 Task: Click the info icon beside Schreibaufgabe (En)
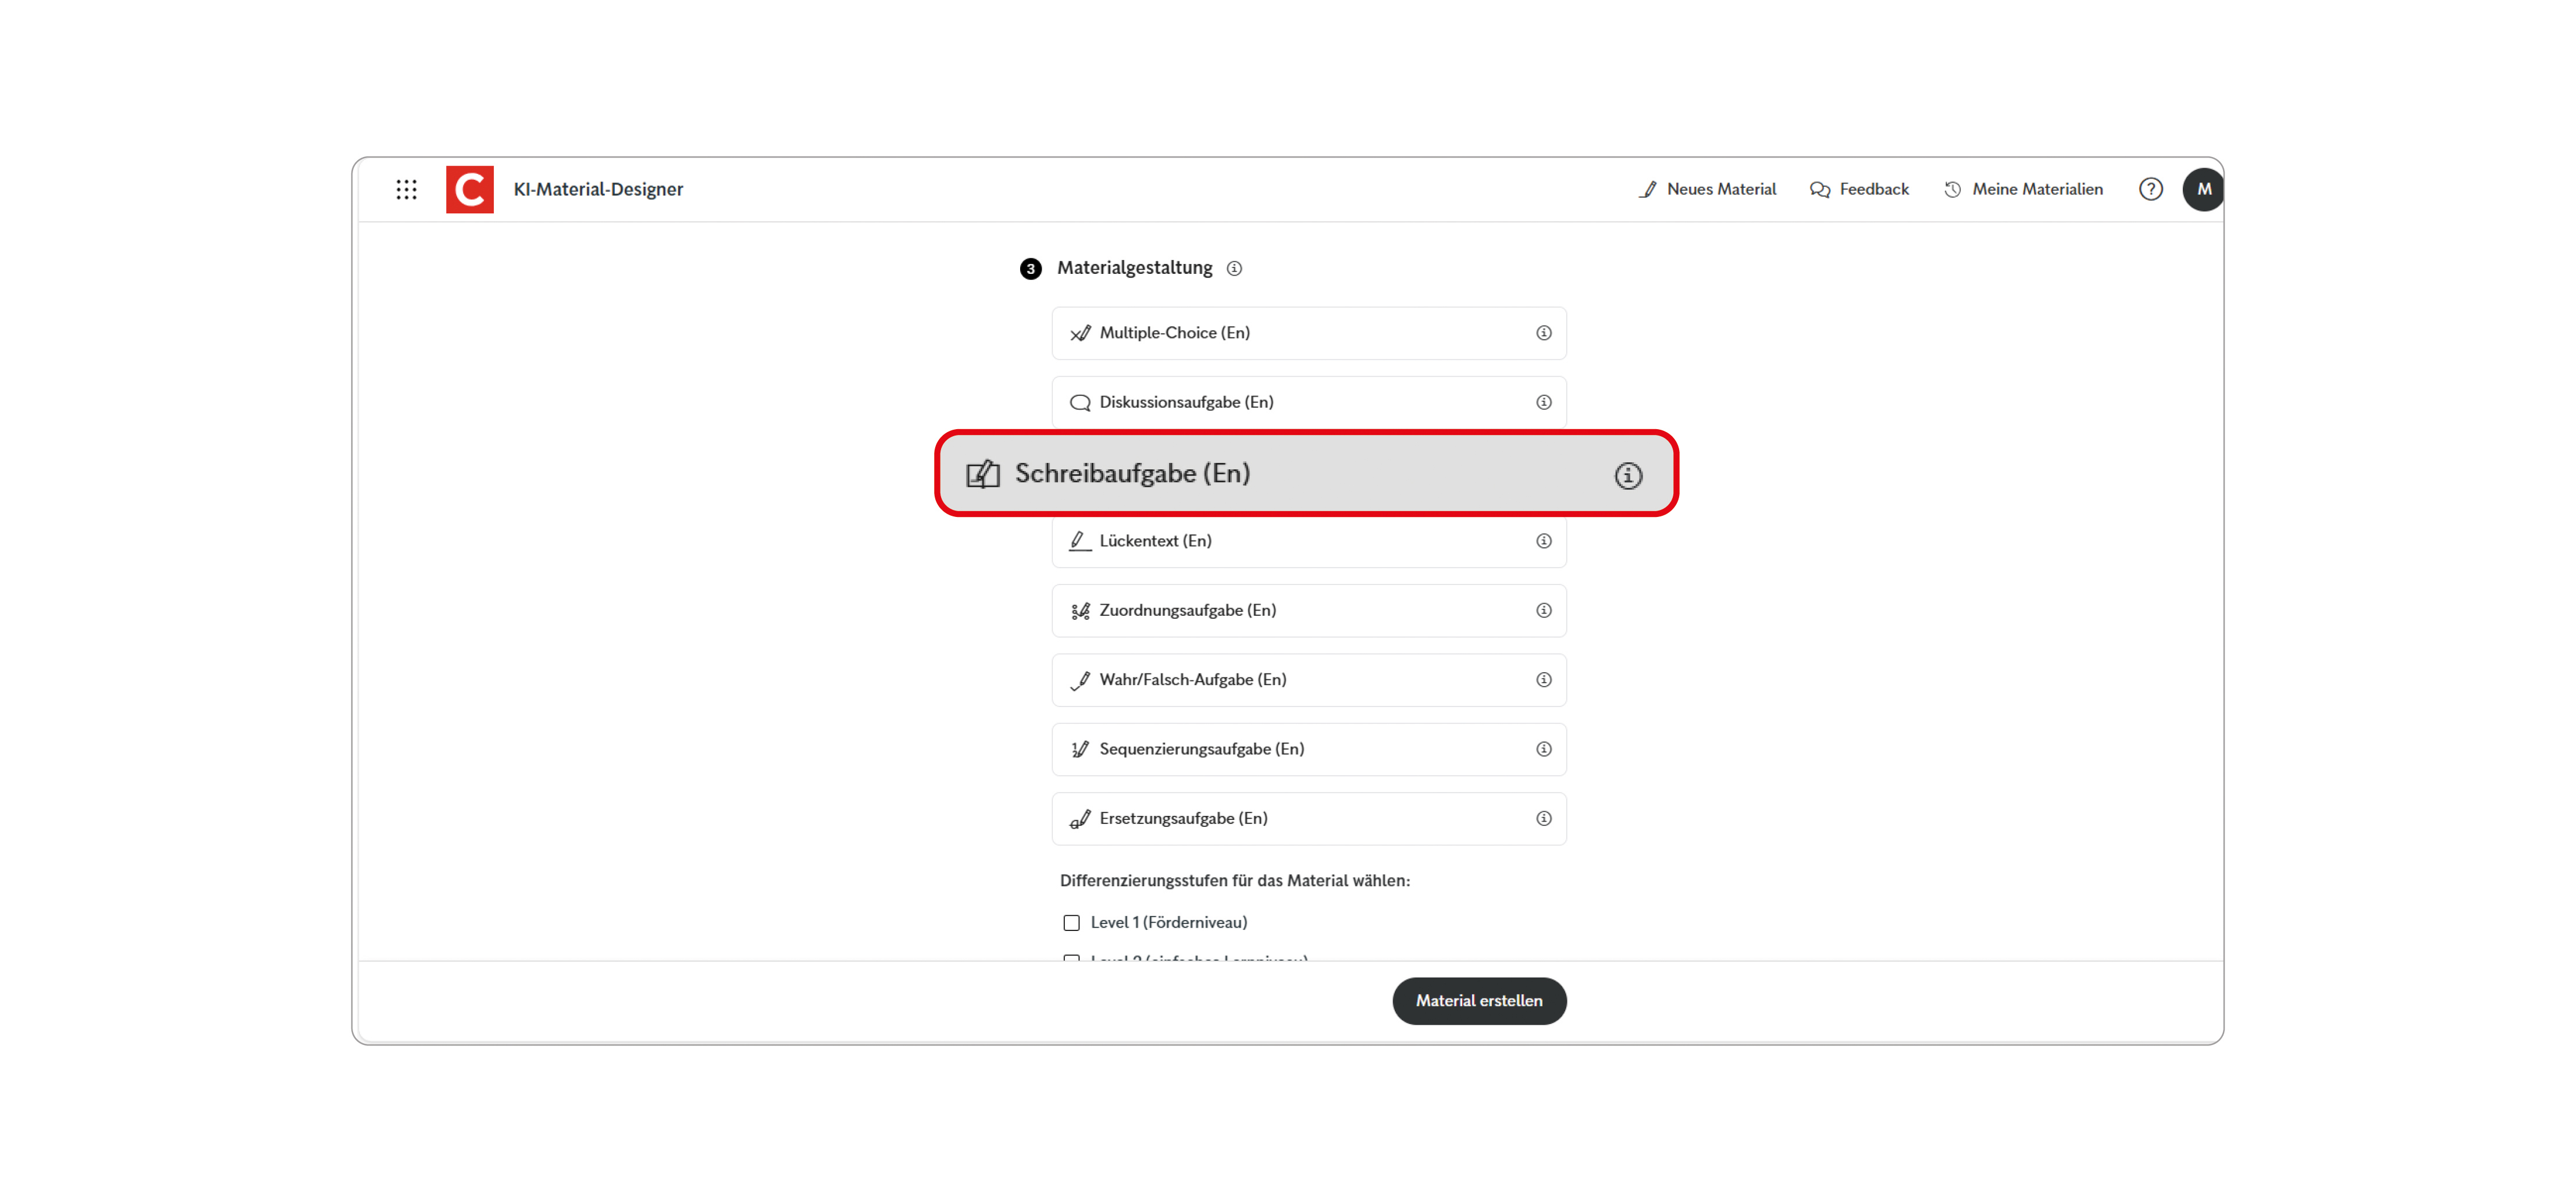tap(1628, 475)
